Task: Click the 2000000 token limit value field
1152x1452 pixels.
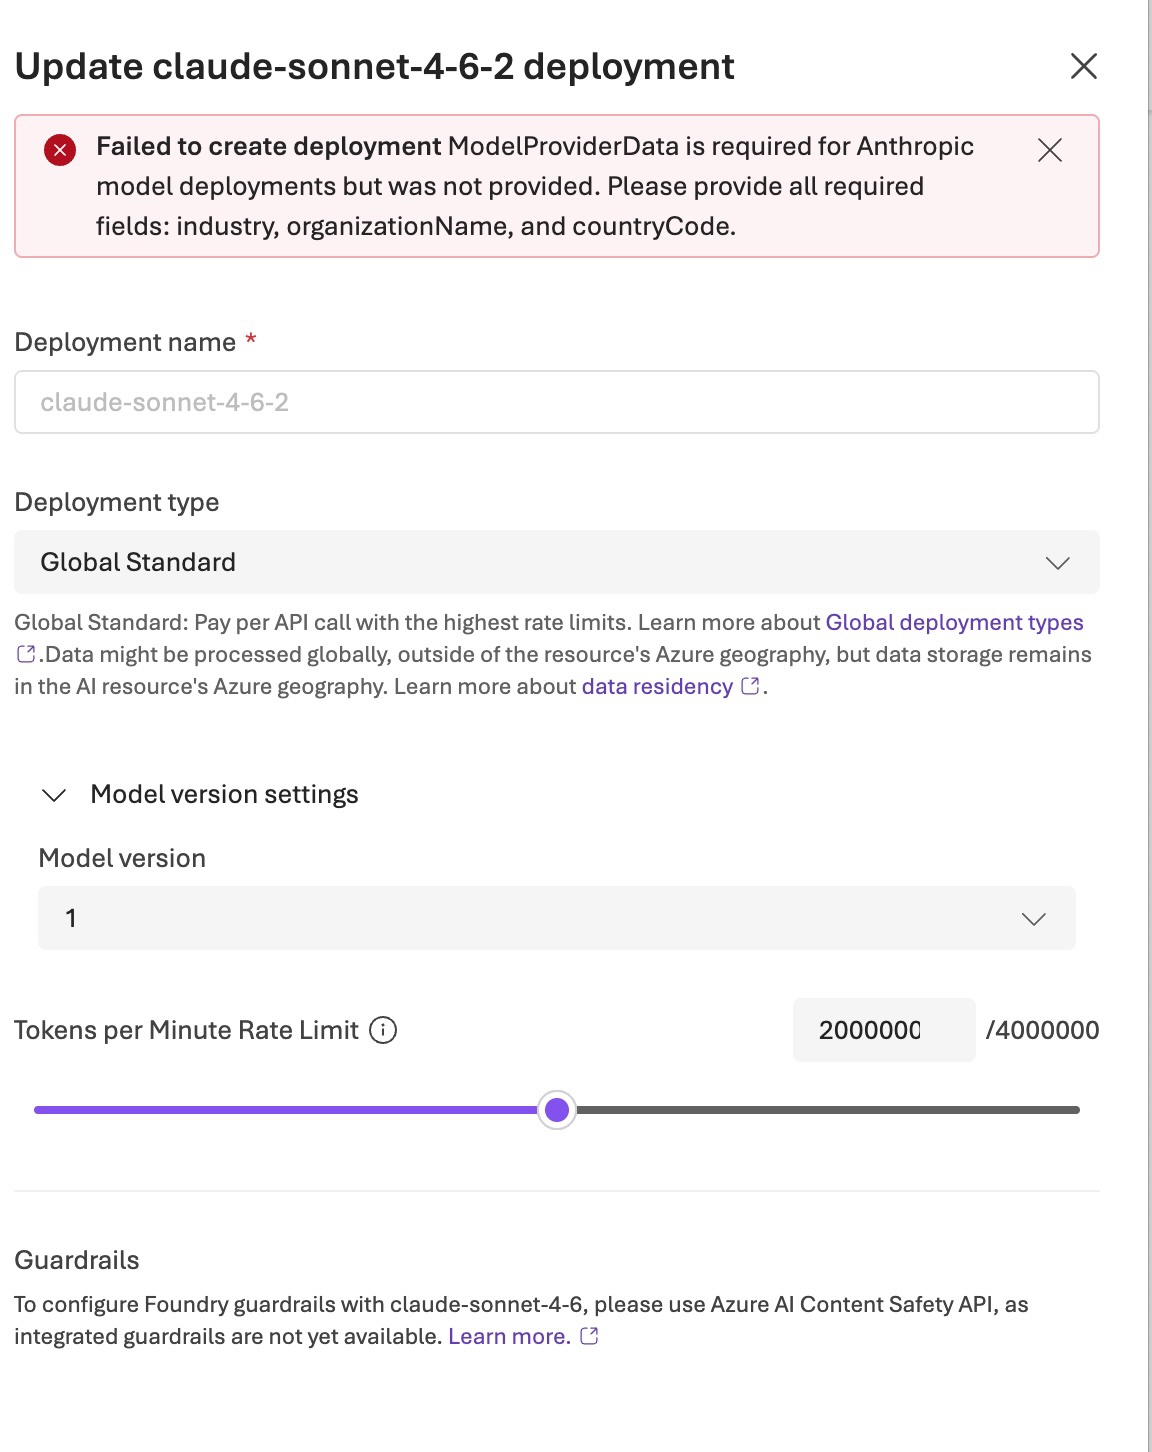Action: (884, 1030)
